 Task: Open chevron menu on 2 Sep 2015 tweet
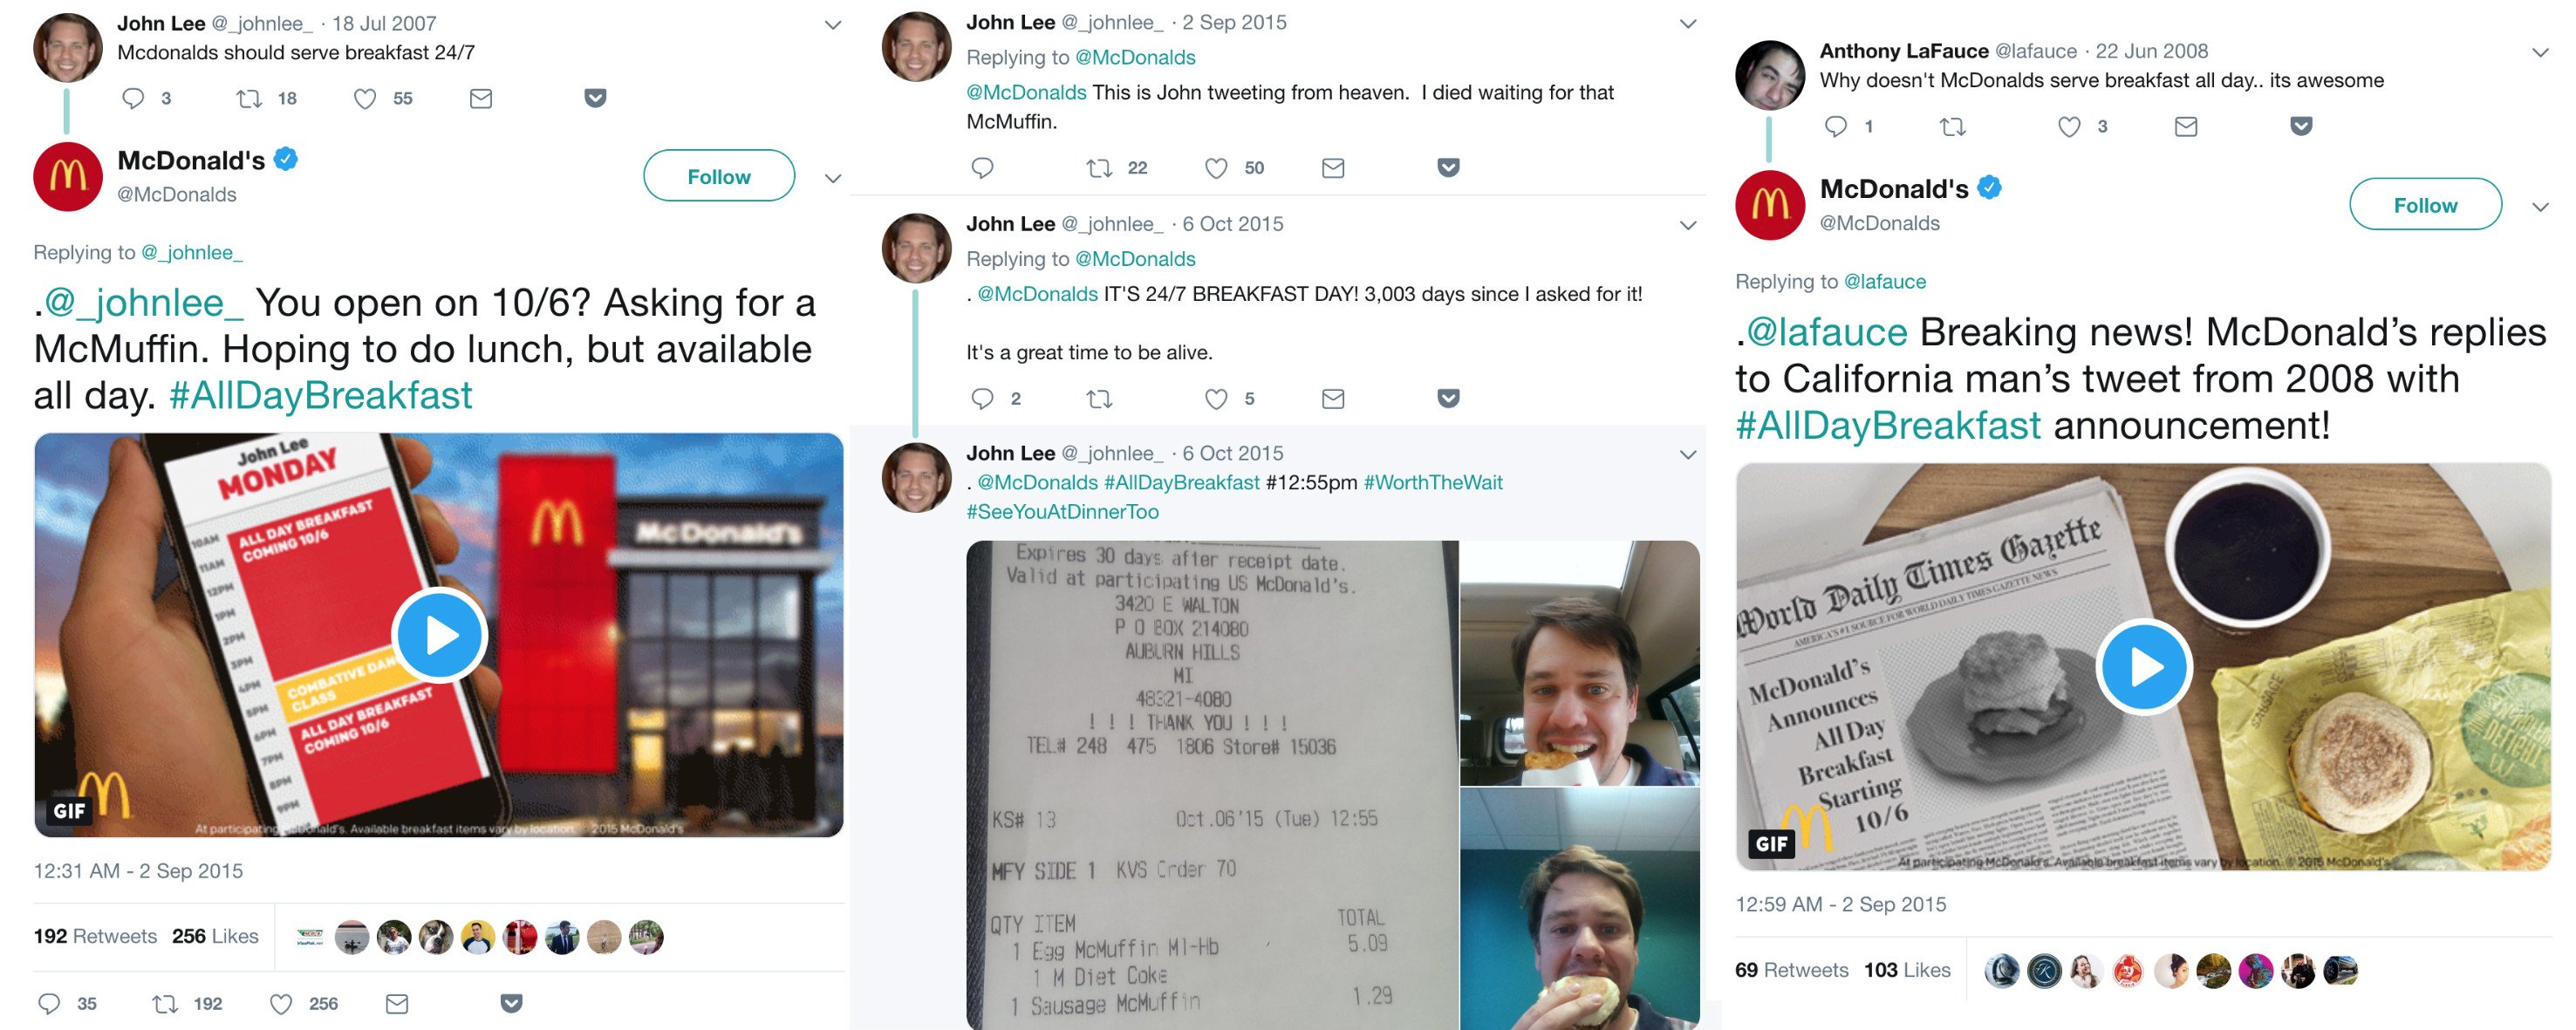[1687, 24]
